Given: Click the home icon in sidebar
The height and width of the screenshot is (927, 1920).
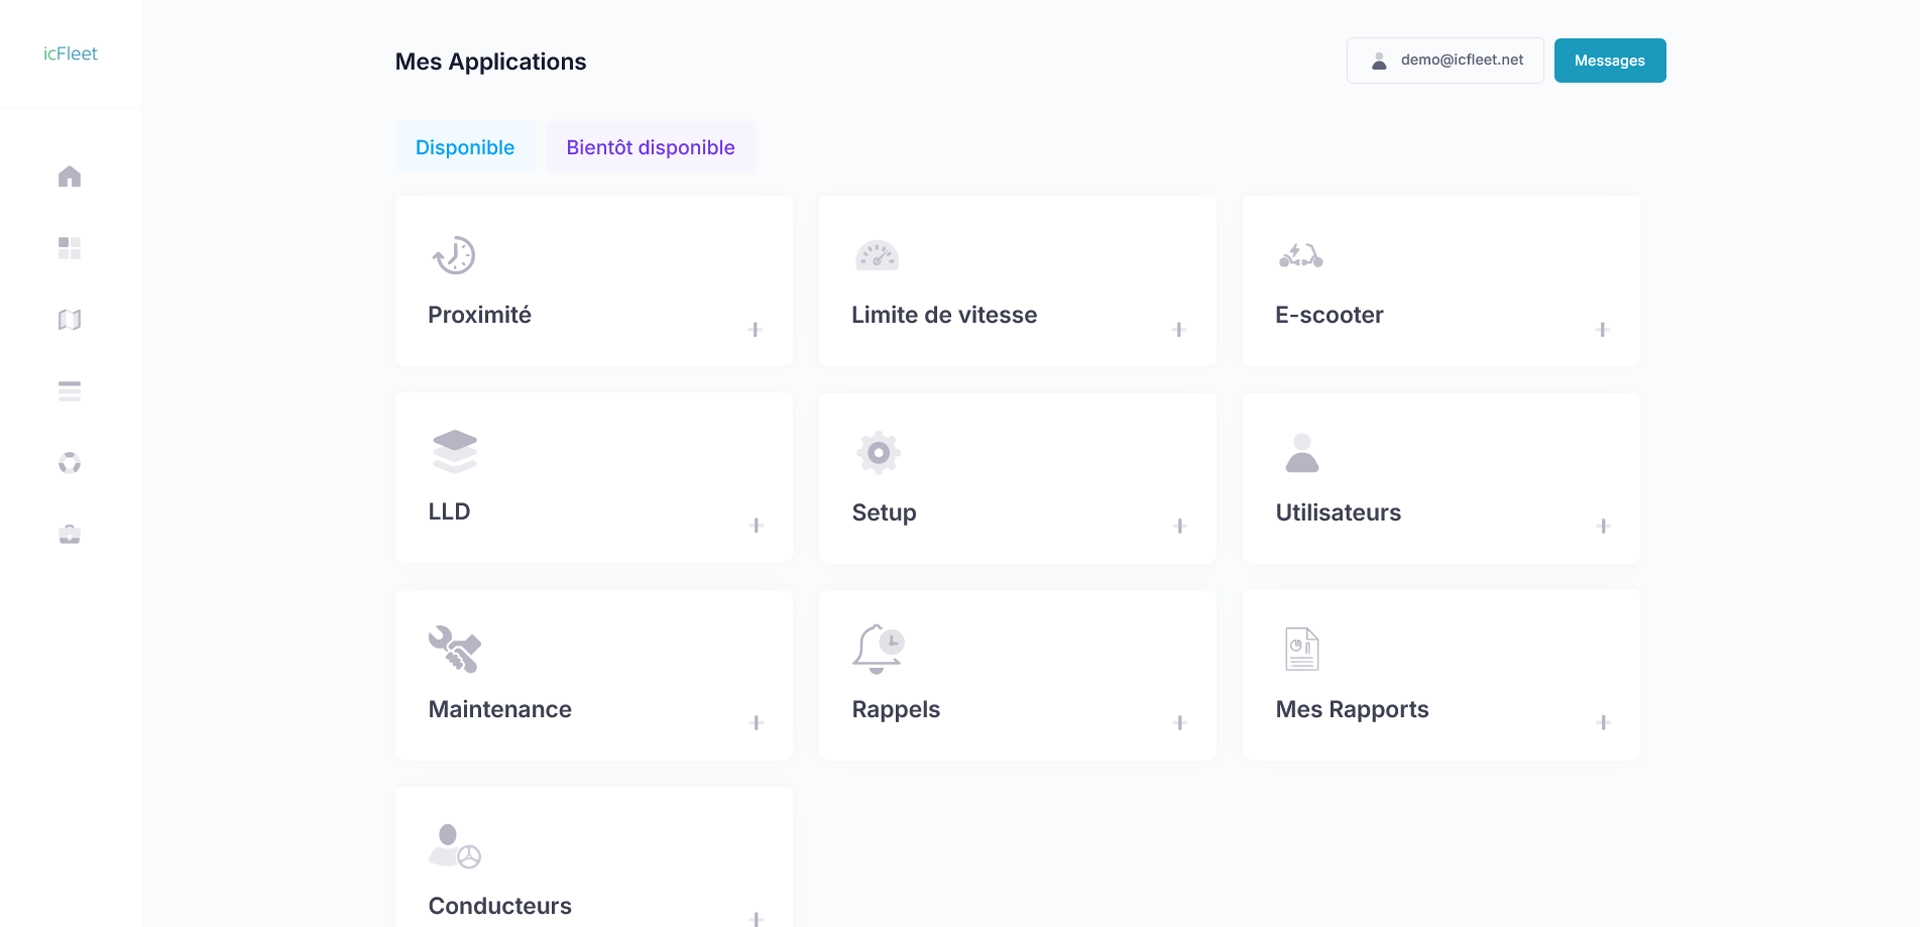Looking at the screenshot, I should [69, 177].
